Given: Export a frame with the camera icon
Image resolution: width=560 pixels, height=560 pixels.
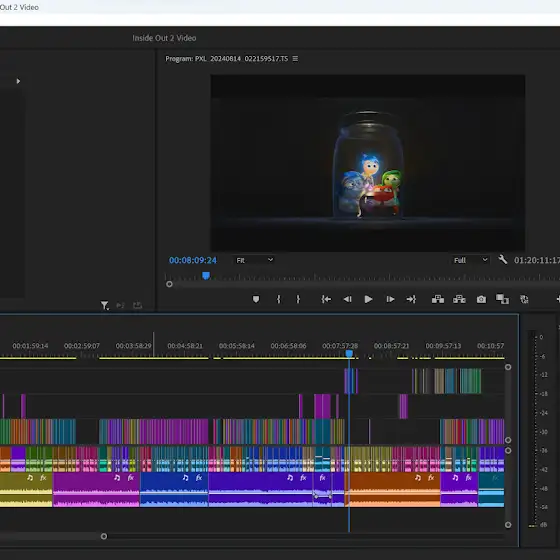Looking at the screenshot, I should click(x=481, y=299).
